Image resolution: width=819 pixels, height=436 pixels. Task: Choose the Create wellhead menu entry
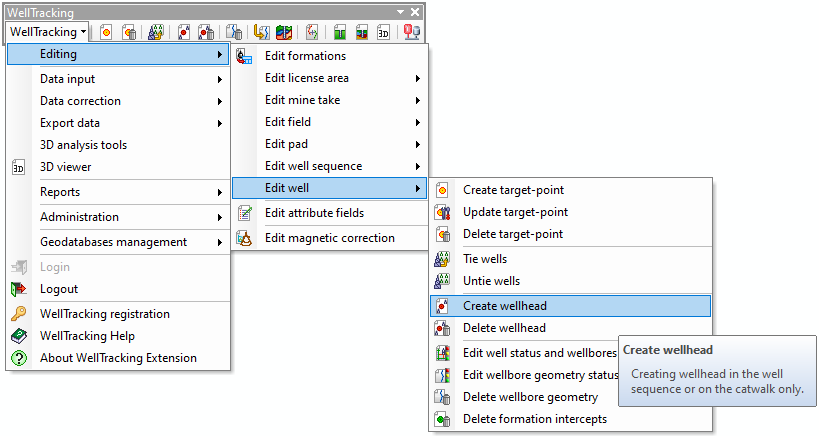pos(570,306)
